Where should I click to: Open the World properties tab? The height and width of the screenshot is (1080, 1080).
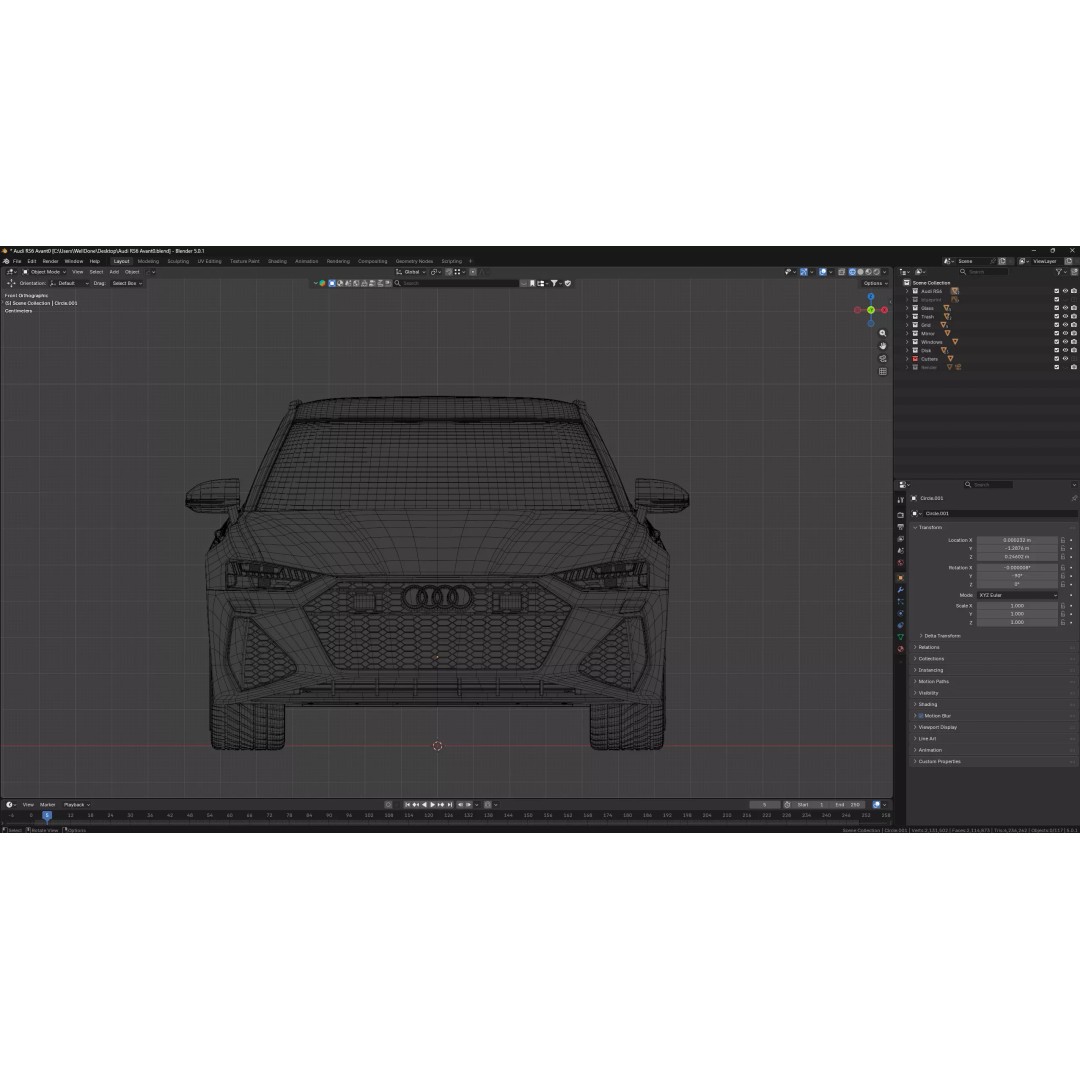click(900, 562)
